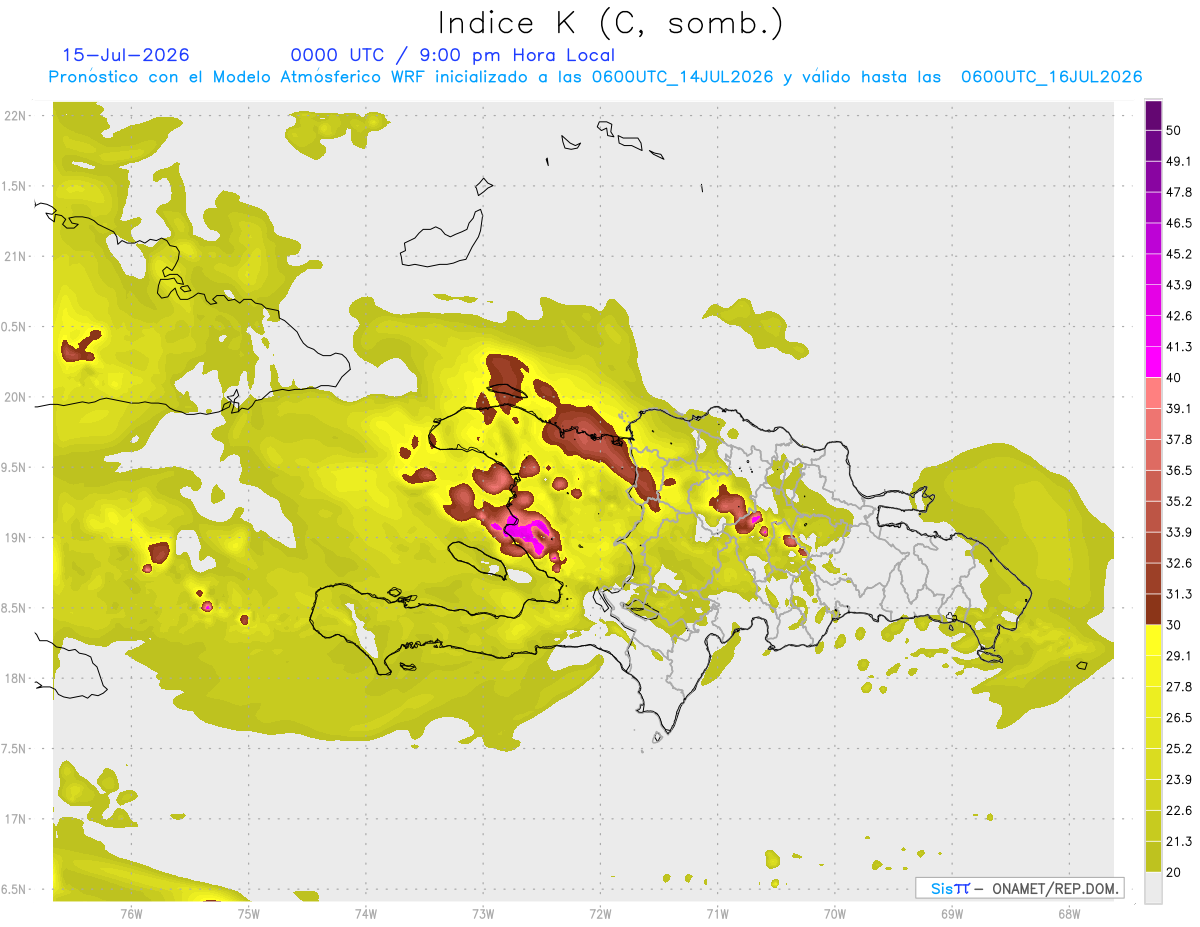Click colorbar label "29.1"
The width and height of the screenshot is (1200, 927).
pyautogui.click(x=1179, y=655)
